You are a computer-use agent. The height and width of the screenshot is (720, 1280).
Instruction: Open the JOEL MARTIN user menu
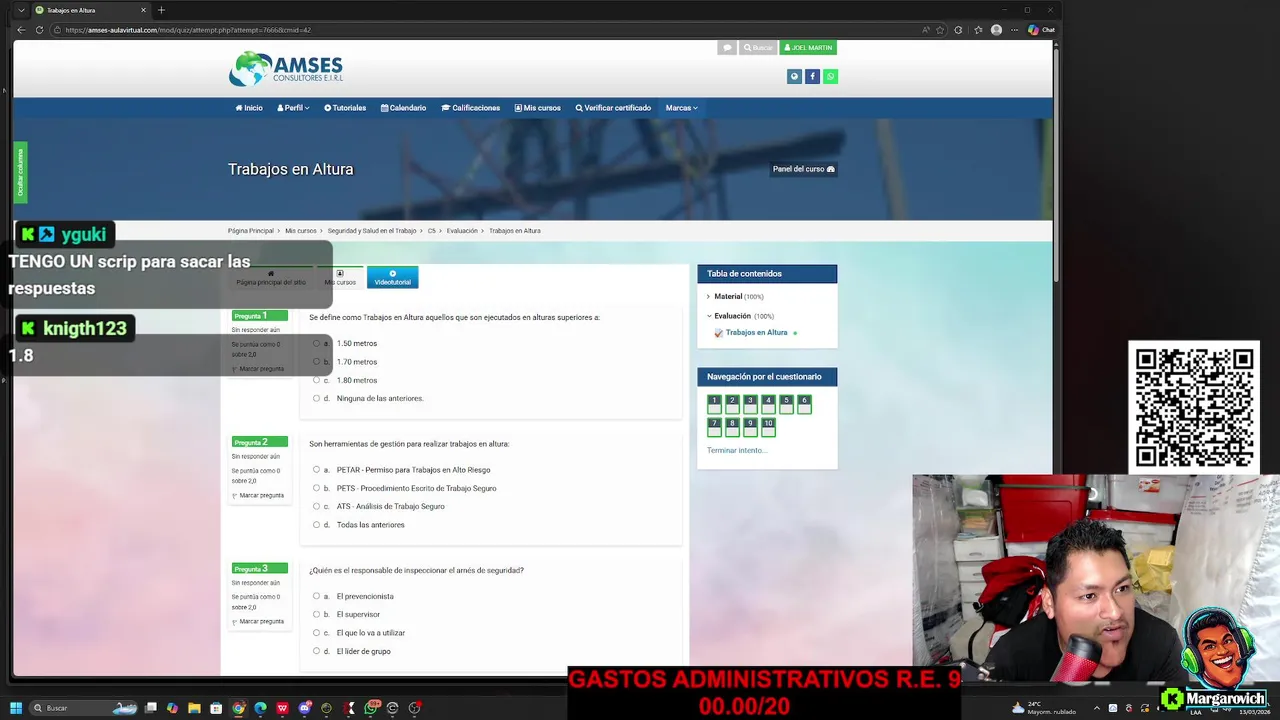click(x=808, y=48)
